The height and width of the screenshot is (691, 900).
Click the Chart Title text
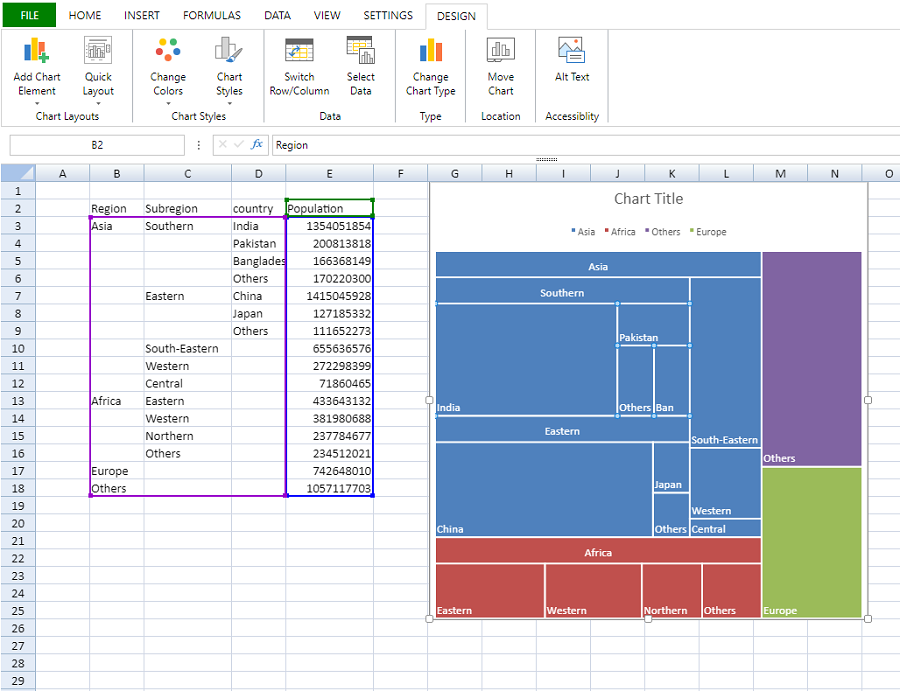pos(649,199)
